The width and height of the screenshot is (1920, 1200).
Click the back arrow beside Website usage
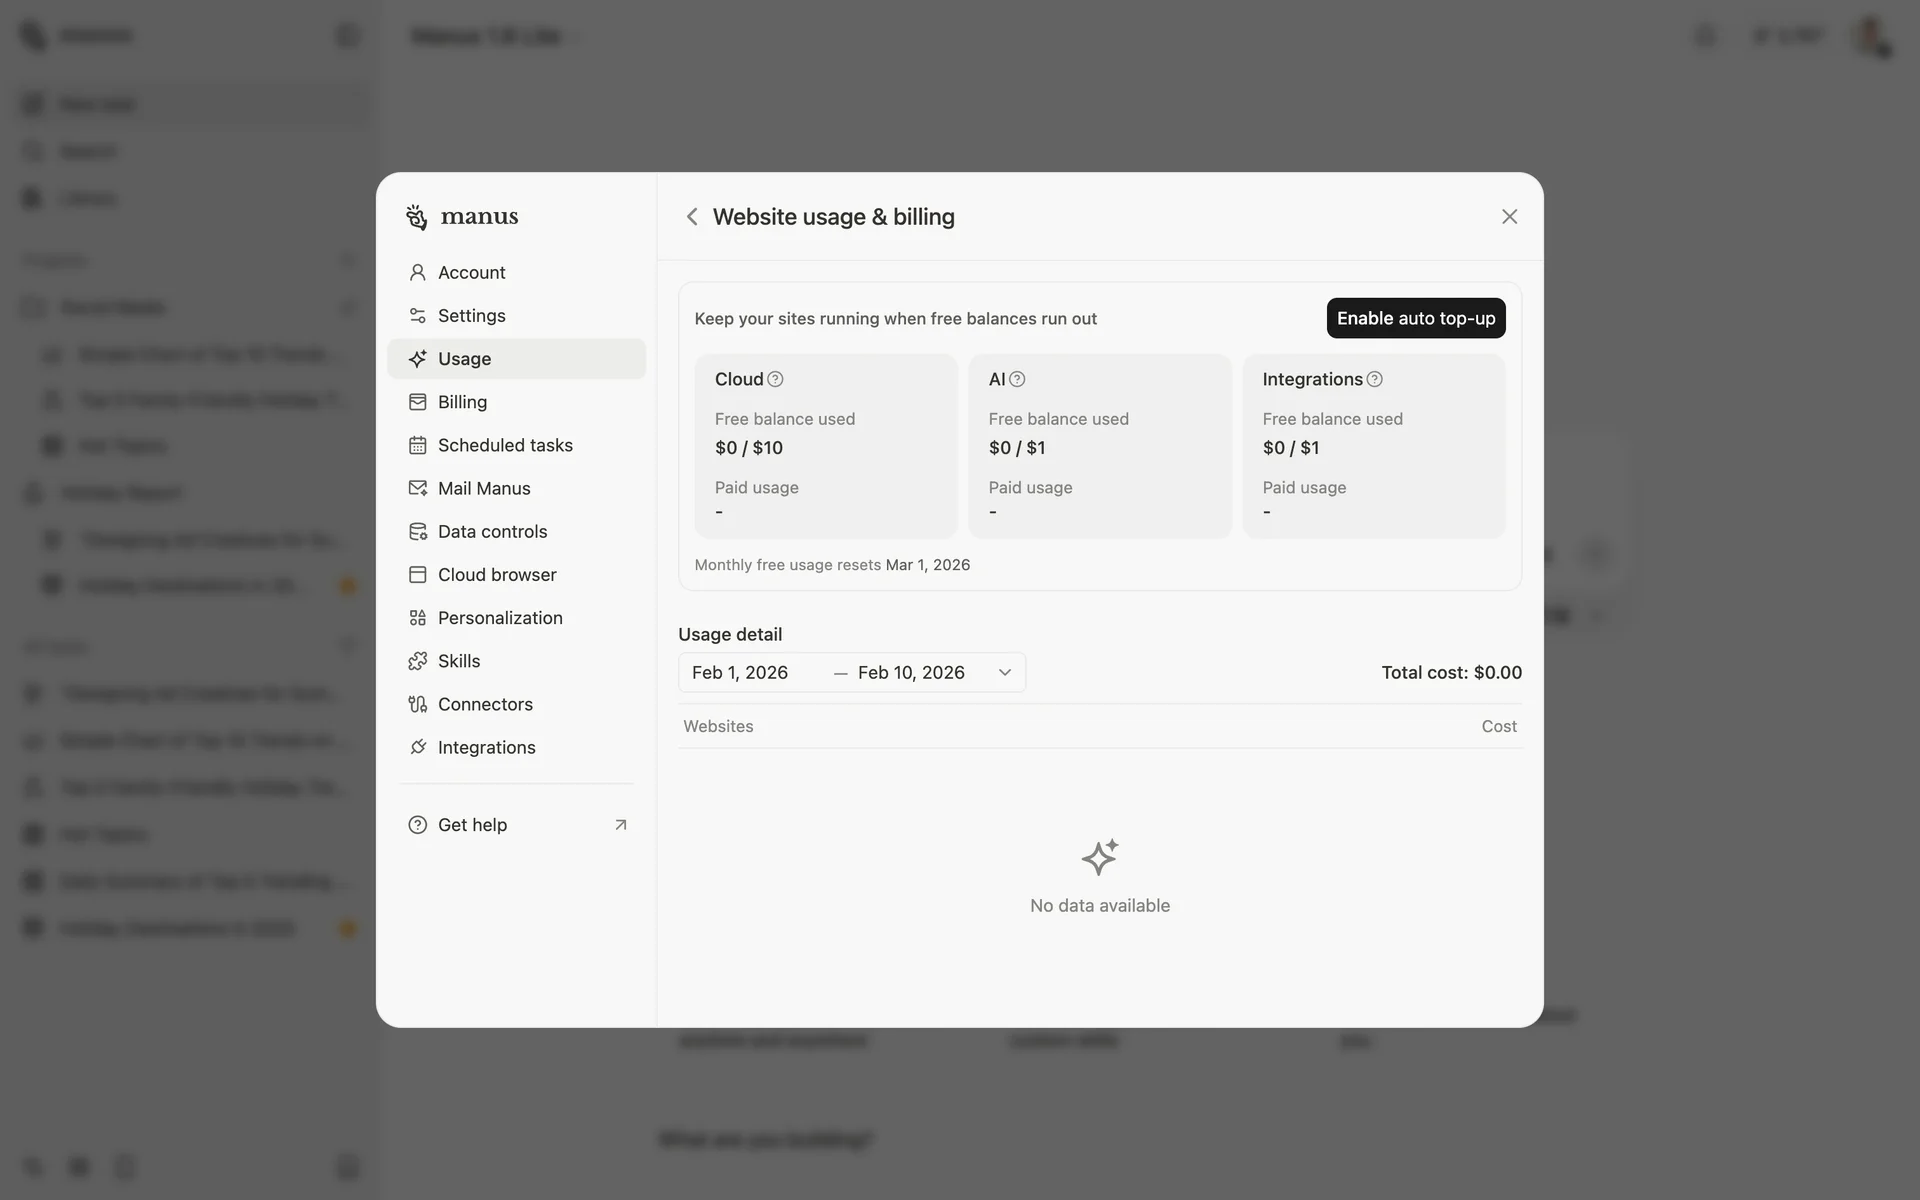[692, 217]
